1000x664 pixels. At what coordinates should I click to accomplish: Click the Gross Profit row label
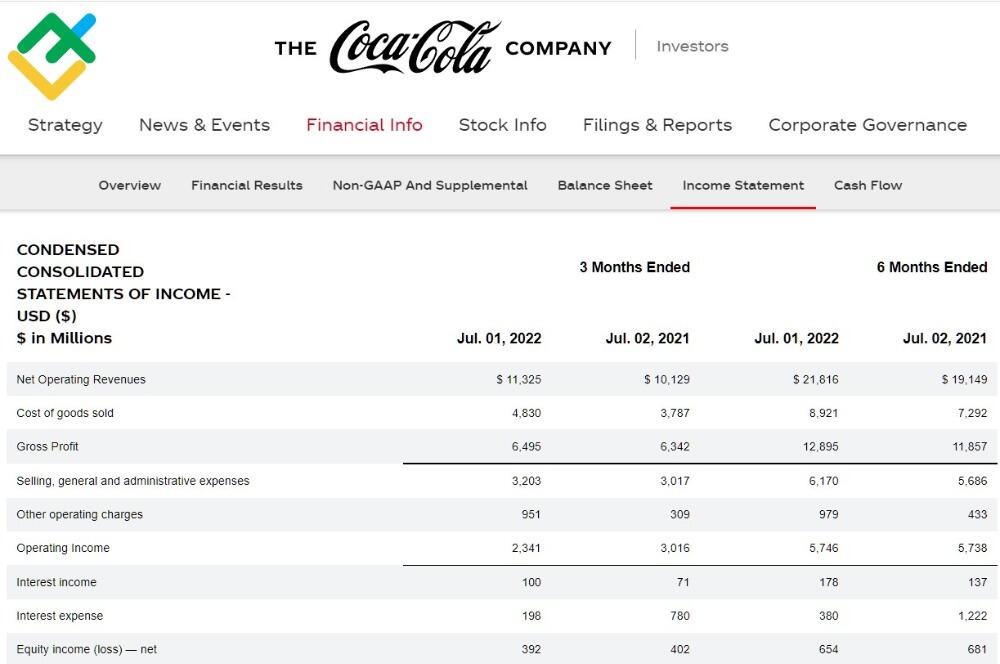click(48, 446)
